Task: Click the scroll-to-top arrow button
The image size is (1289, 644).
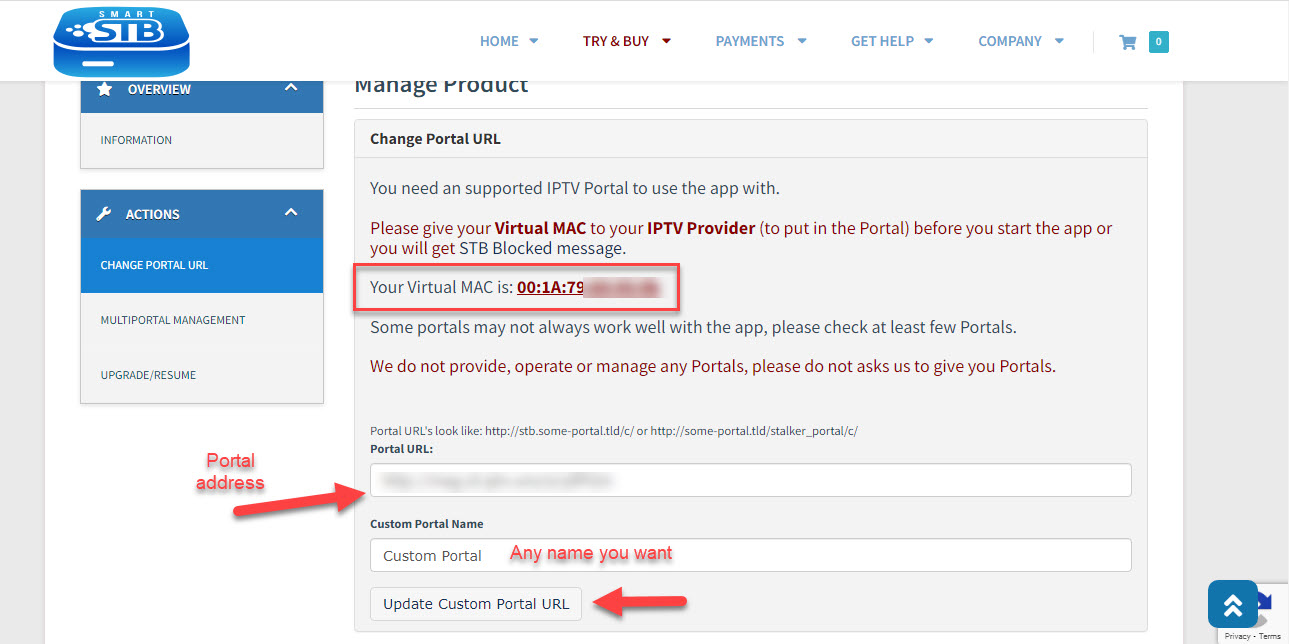Action: [x=1232, y=603]
